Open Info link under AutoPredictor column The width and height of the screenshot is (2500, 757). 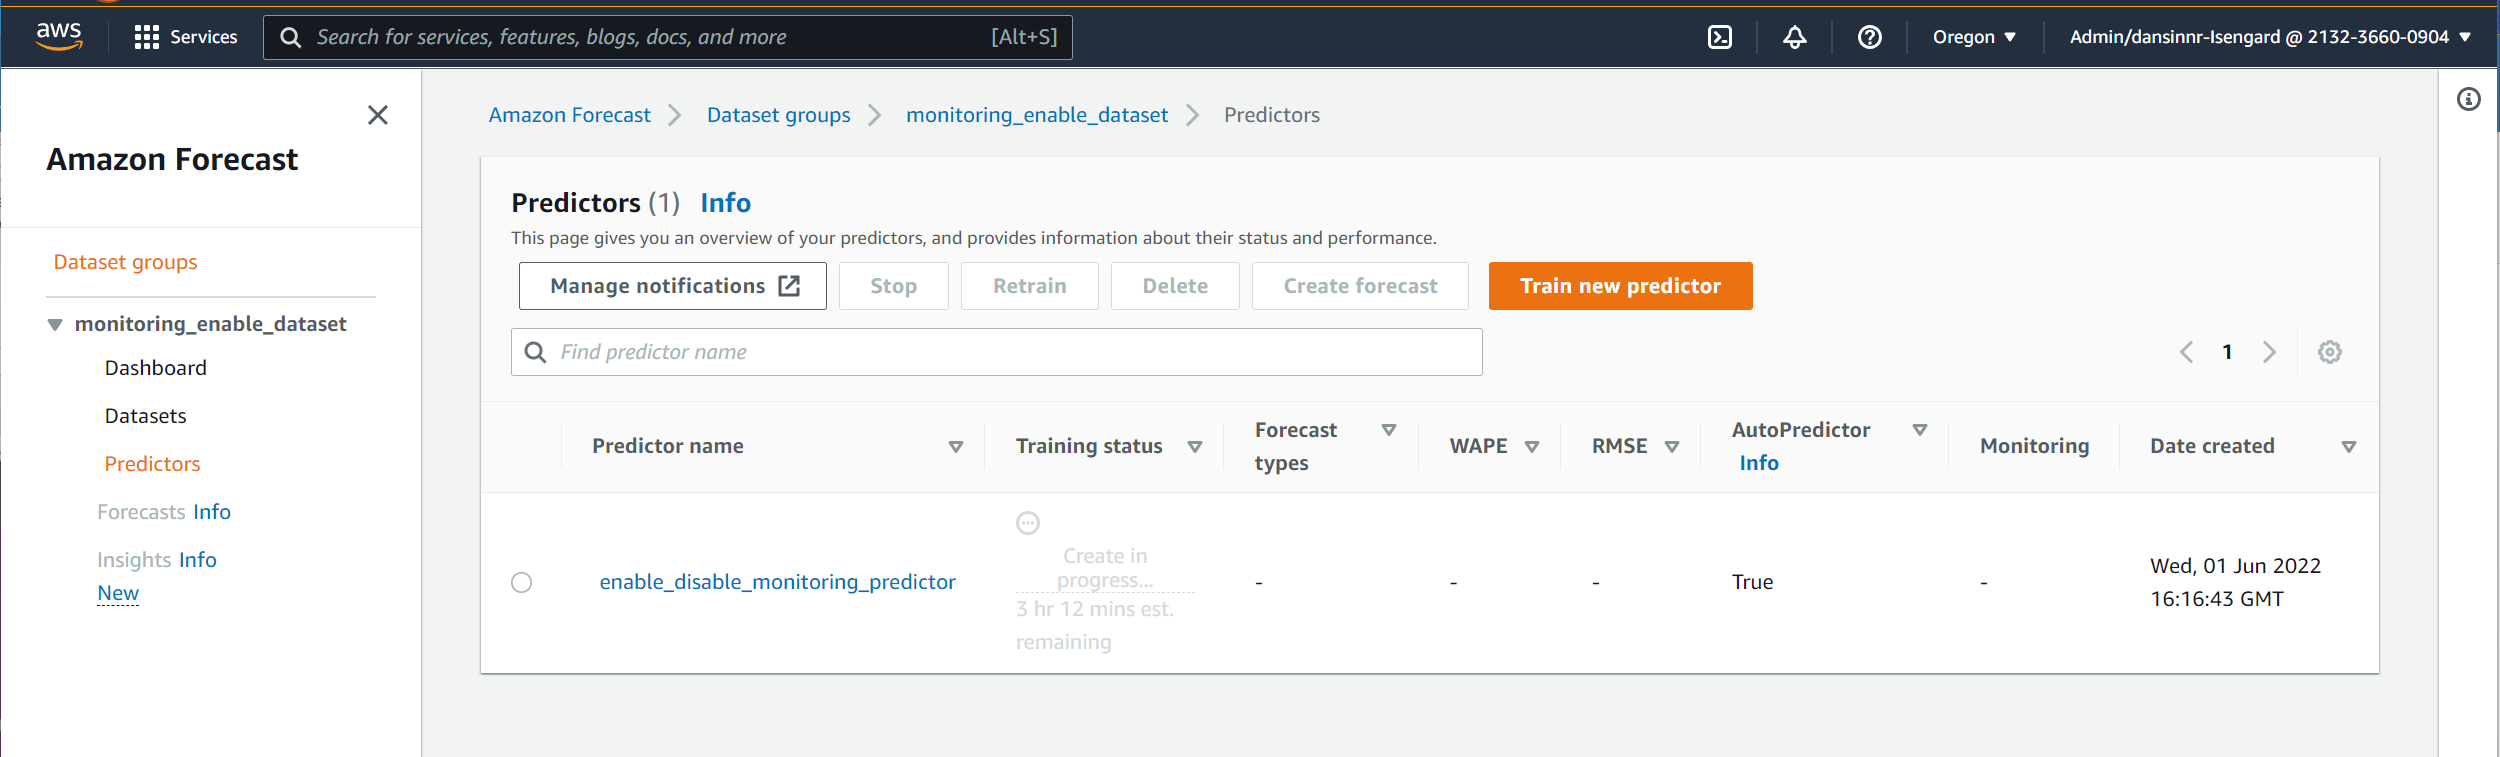pos(1759,463)
